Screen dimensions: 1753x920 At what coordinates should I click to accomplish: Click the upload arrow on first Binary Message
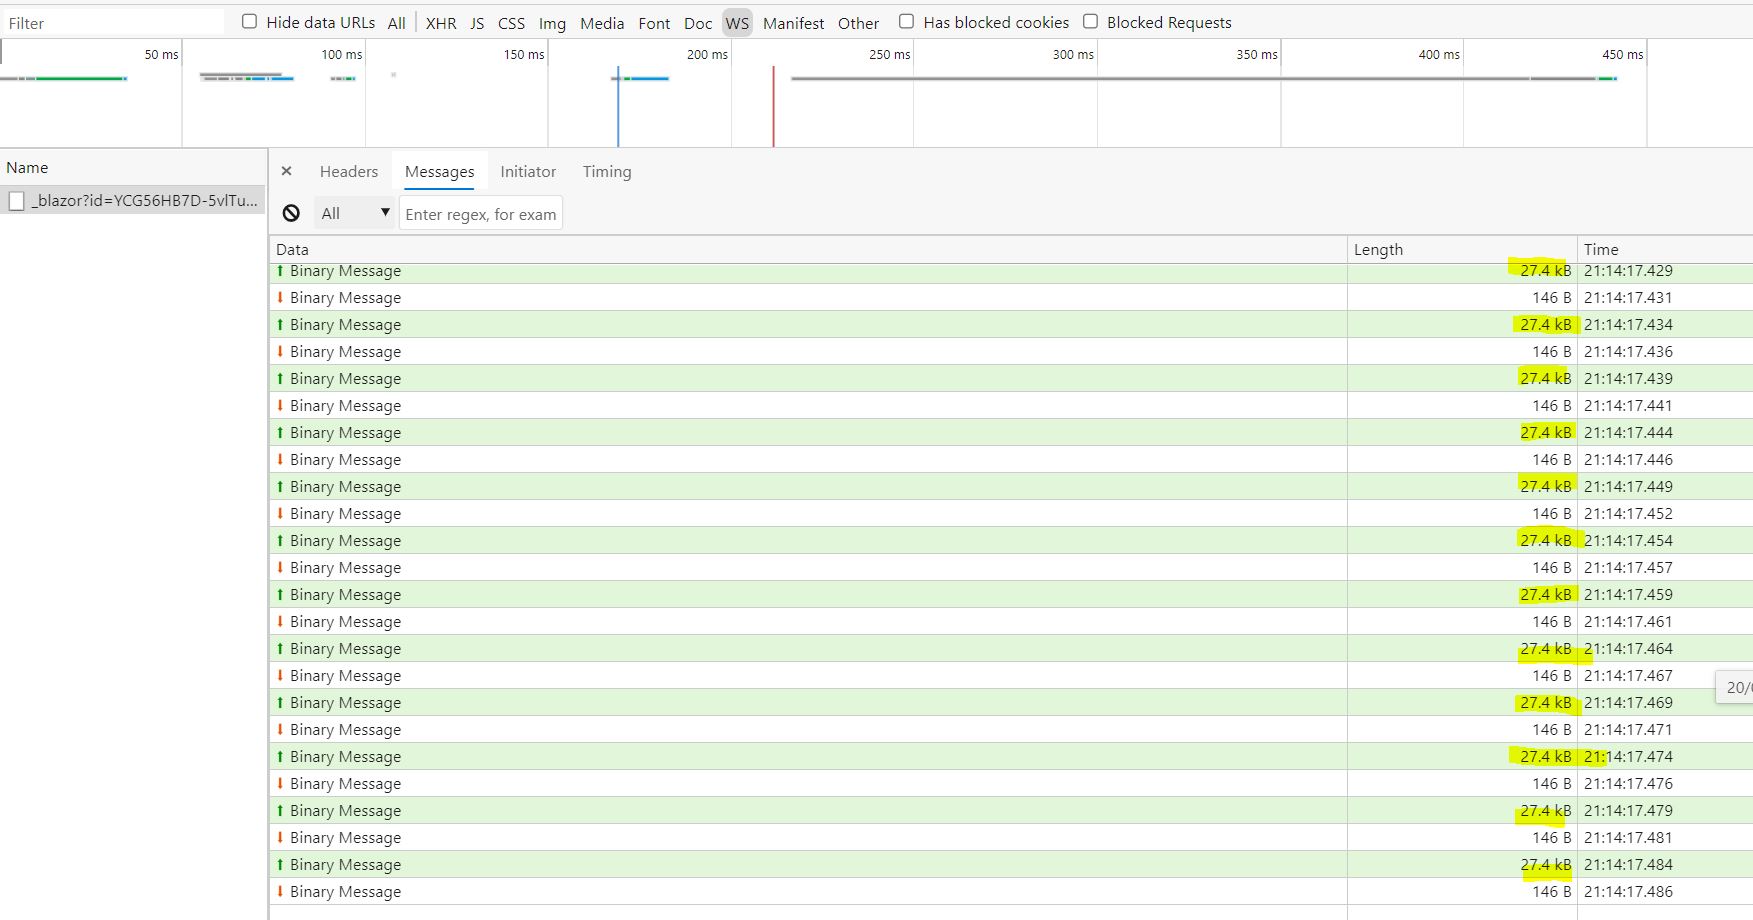pos(279,270)
